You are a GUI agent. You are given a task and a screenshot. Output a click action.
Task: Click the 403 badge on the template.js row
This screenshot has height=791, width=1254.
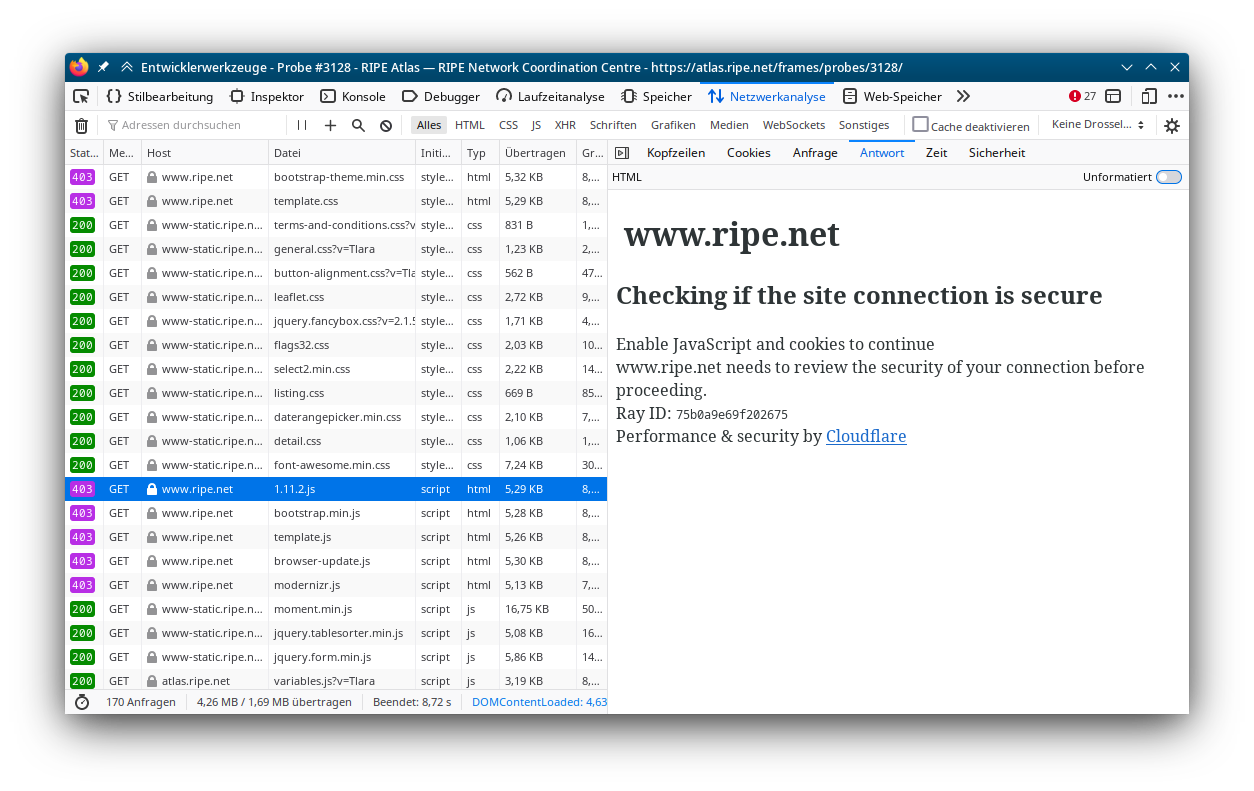82,537
